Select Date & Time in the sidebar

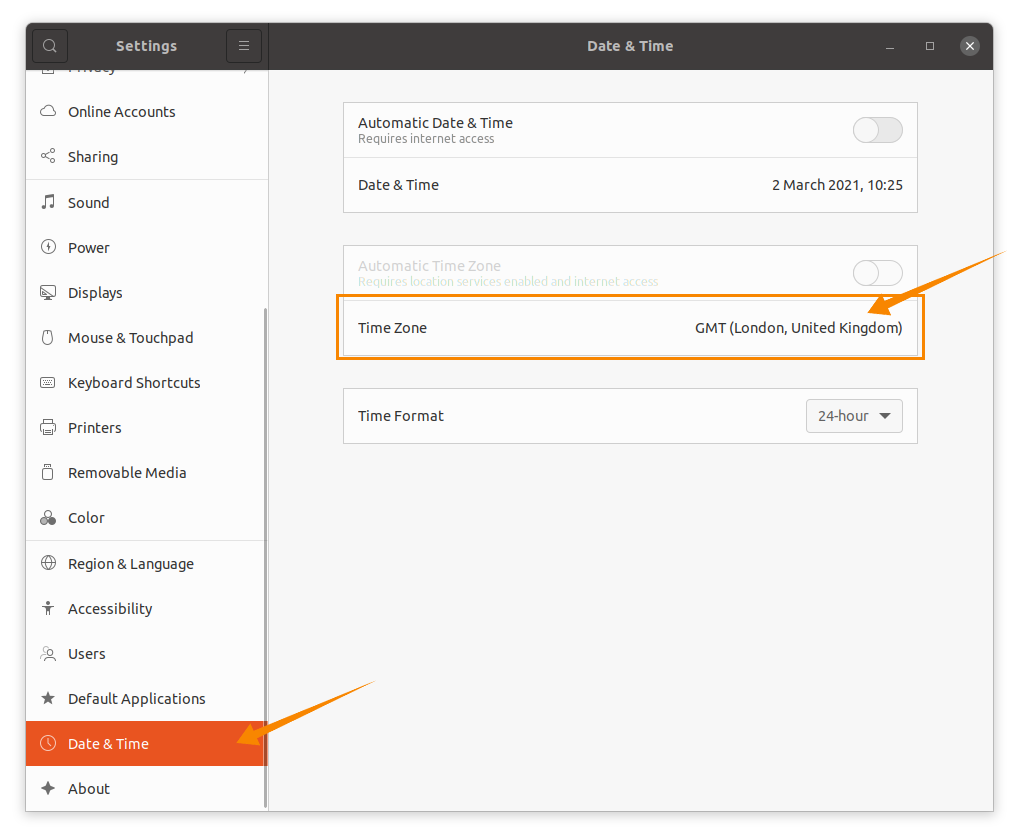coord(147,744)
